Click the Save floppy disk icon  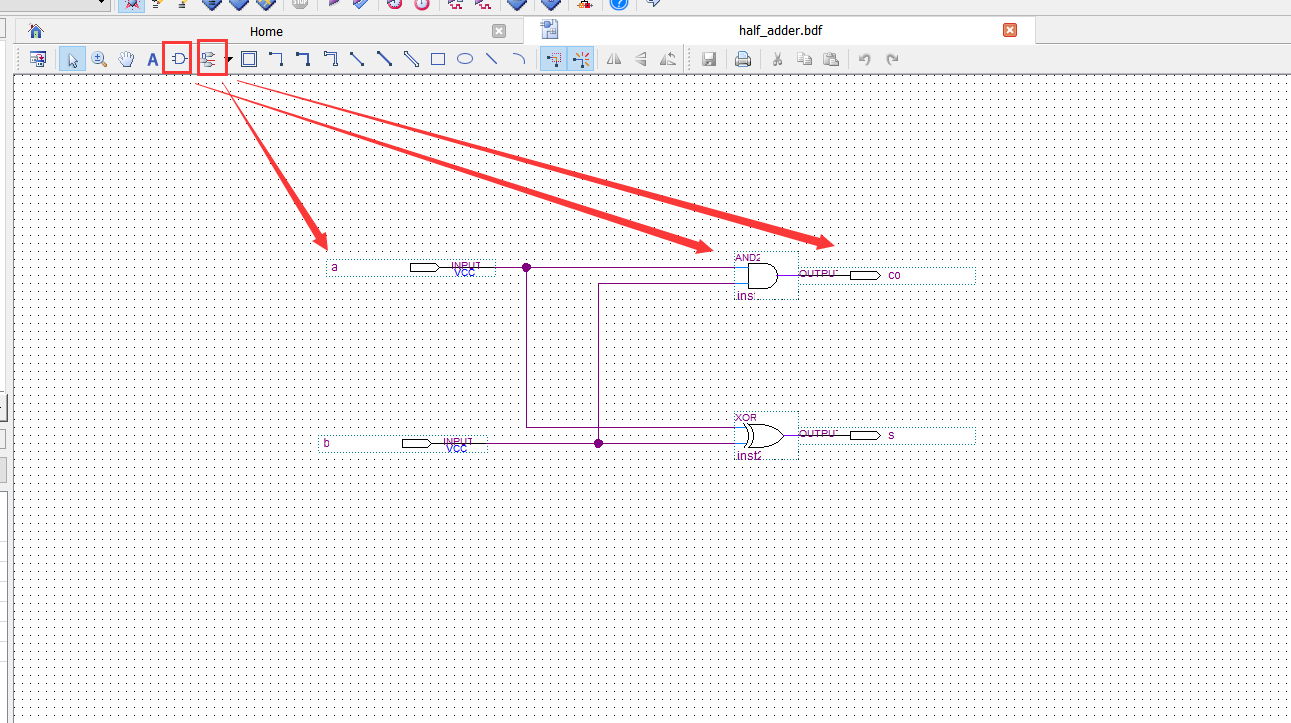(709, 59)
